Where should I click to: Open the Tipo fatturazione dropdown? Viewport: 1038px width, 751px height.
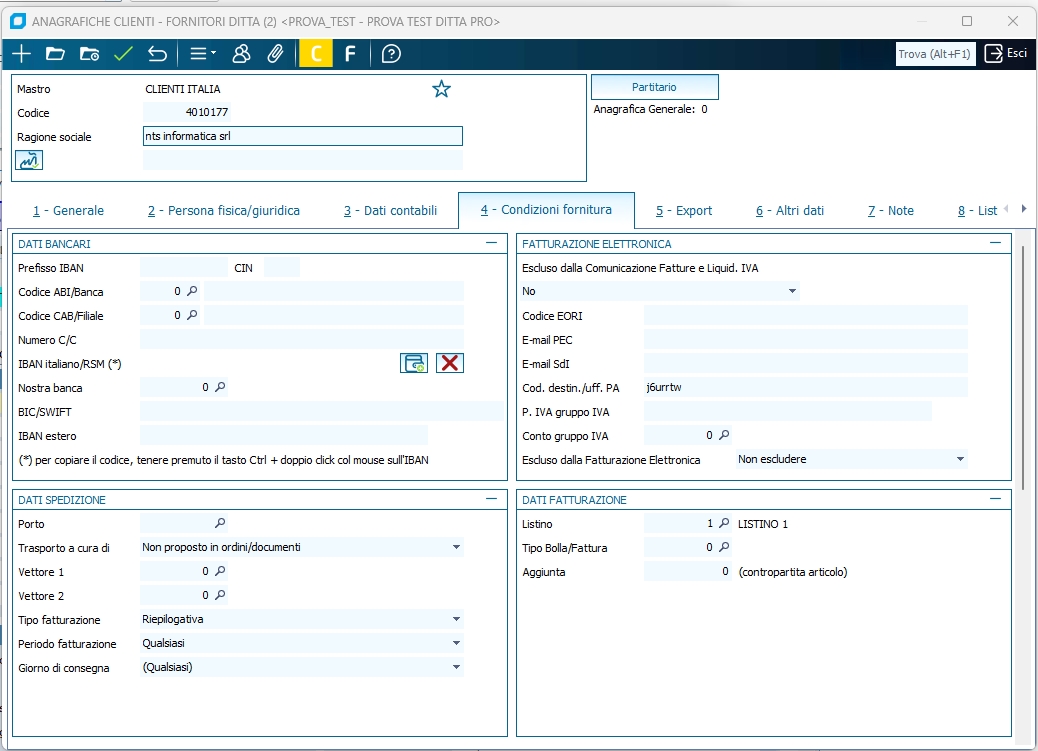pyautogui.click(x=456, y=620)
